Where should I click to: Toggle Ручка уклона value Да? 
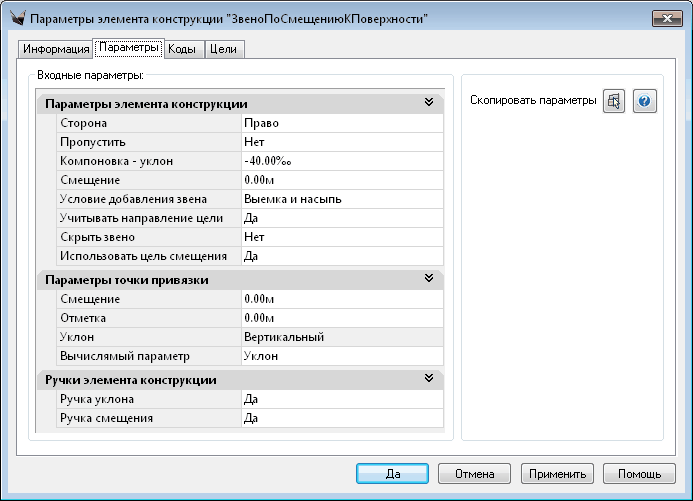(340, 399)
